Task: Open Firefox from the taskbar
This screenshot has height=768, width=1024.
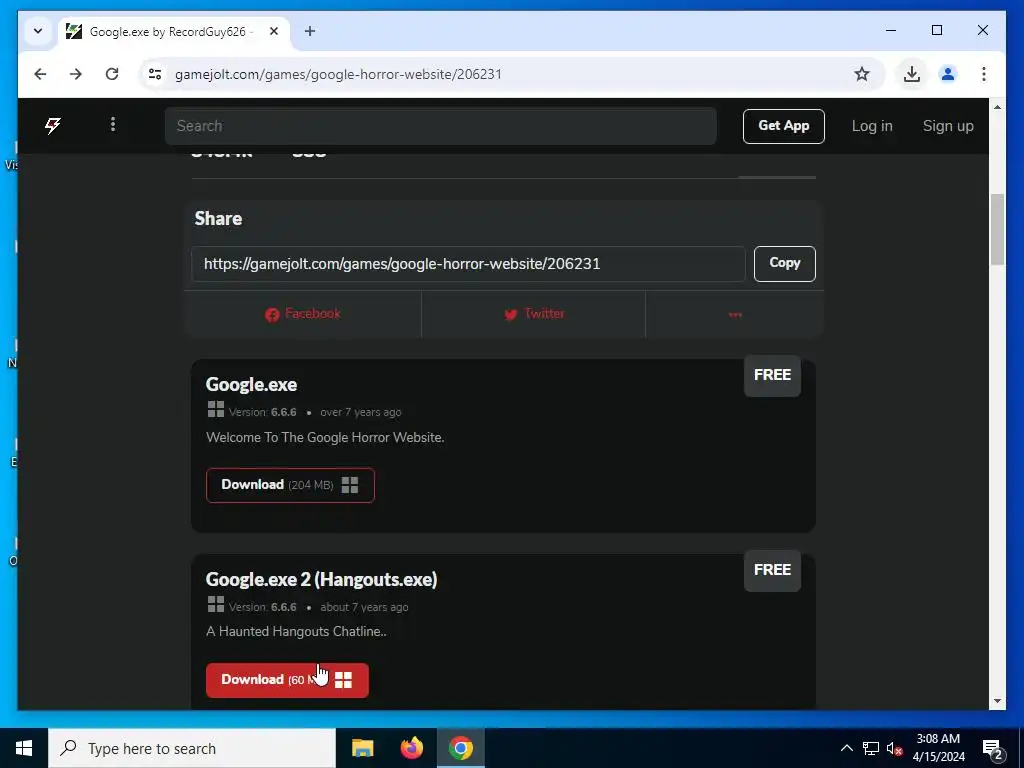Action: (x=411, y=748)
